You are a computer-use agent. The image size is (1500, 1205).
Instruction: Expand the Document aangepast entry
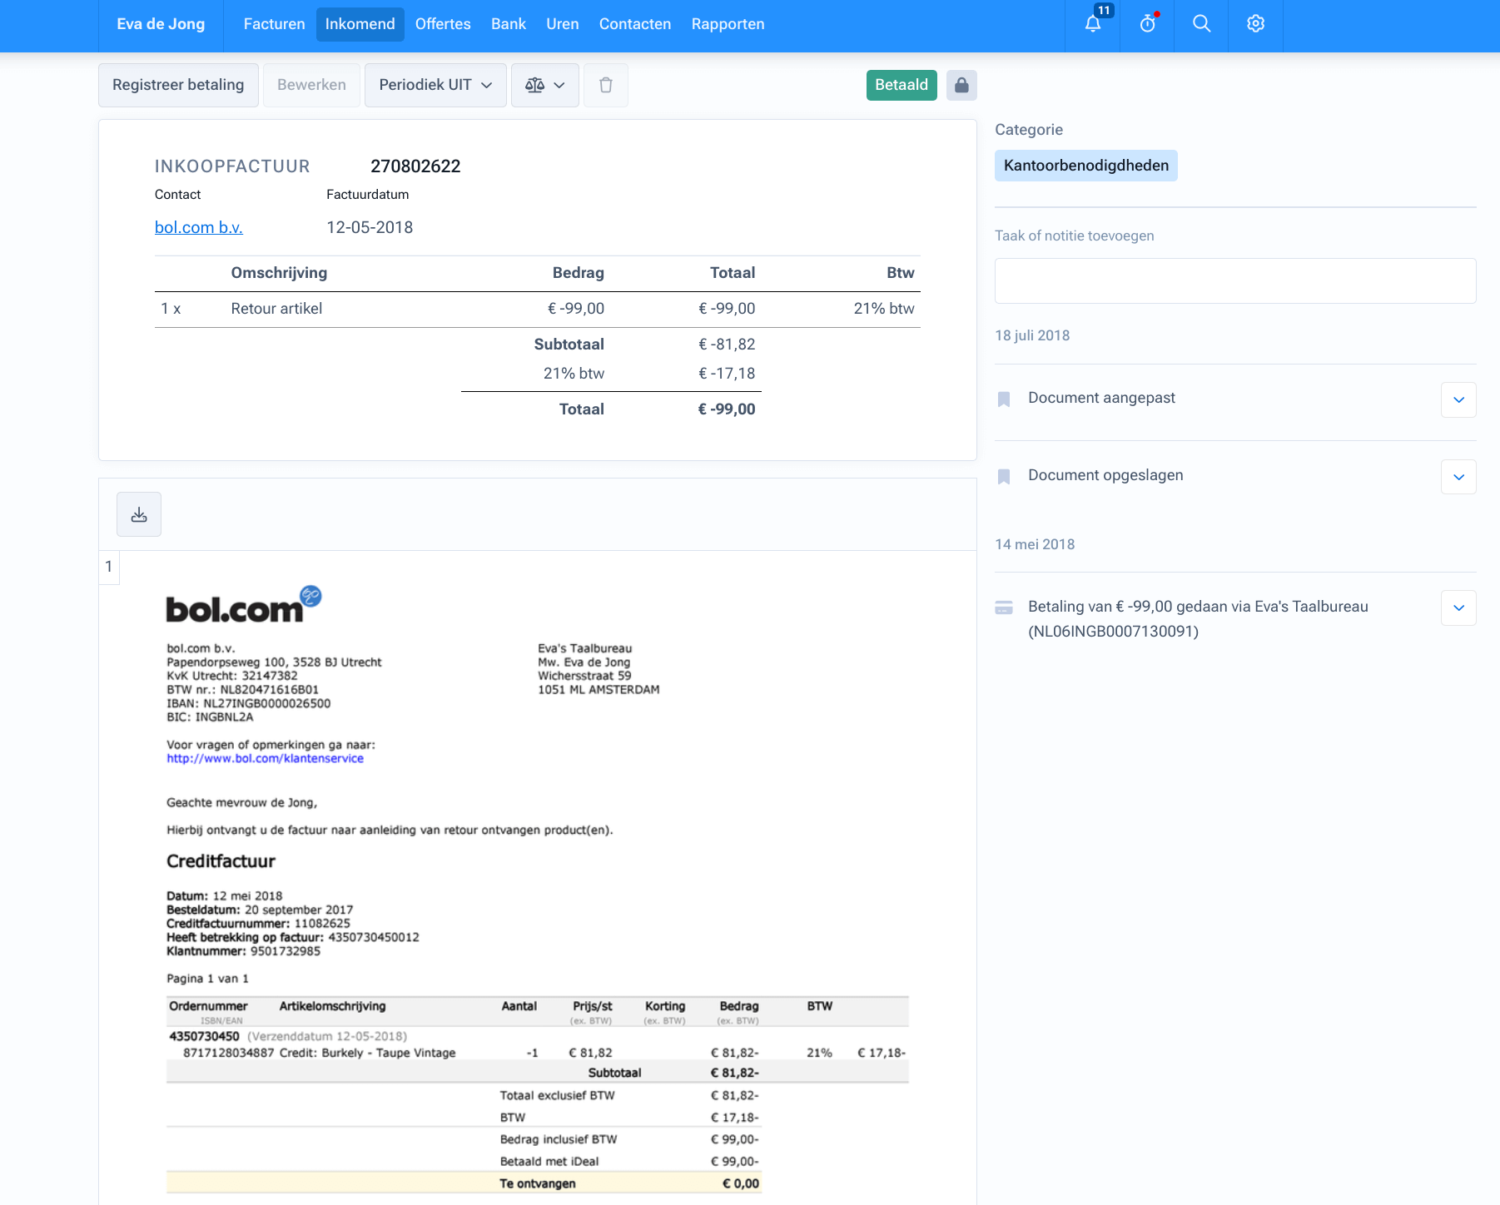coord(1458,400)
